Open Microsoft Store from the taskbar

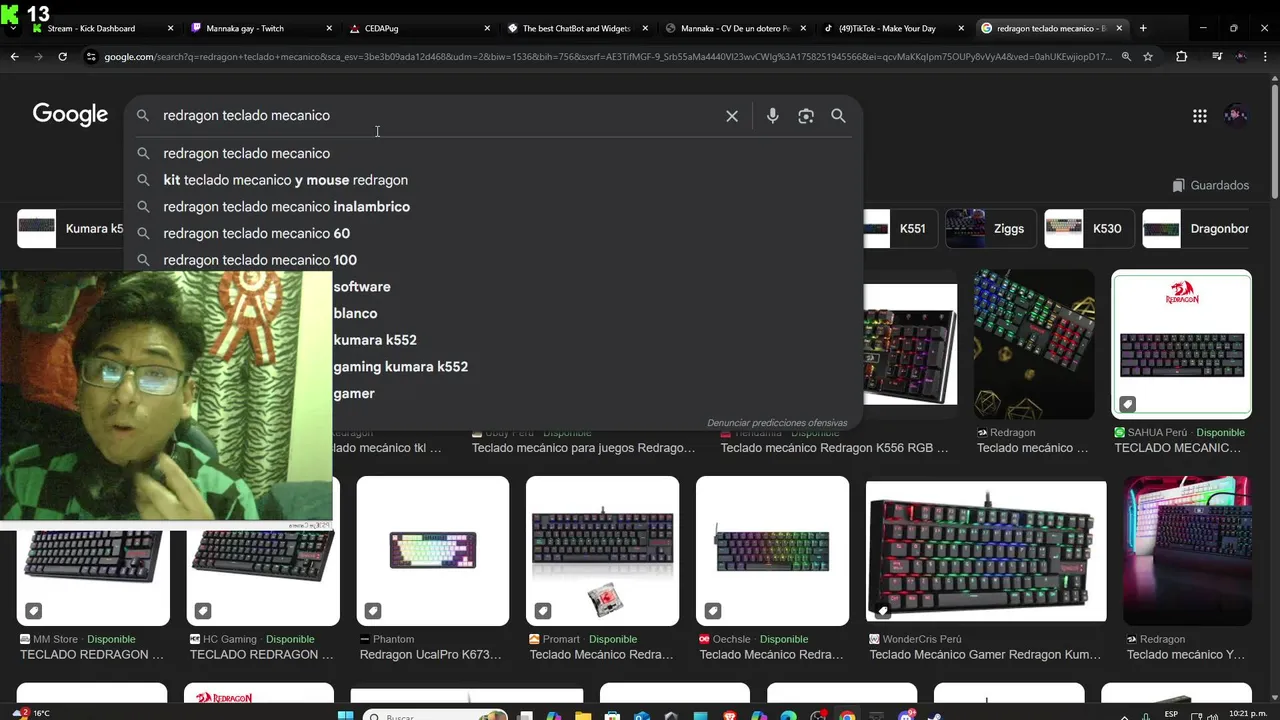(x=613, y=716)
